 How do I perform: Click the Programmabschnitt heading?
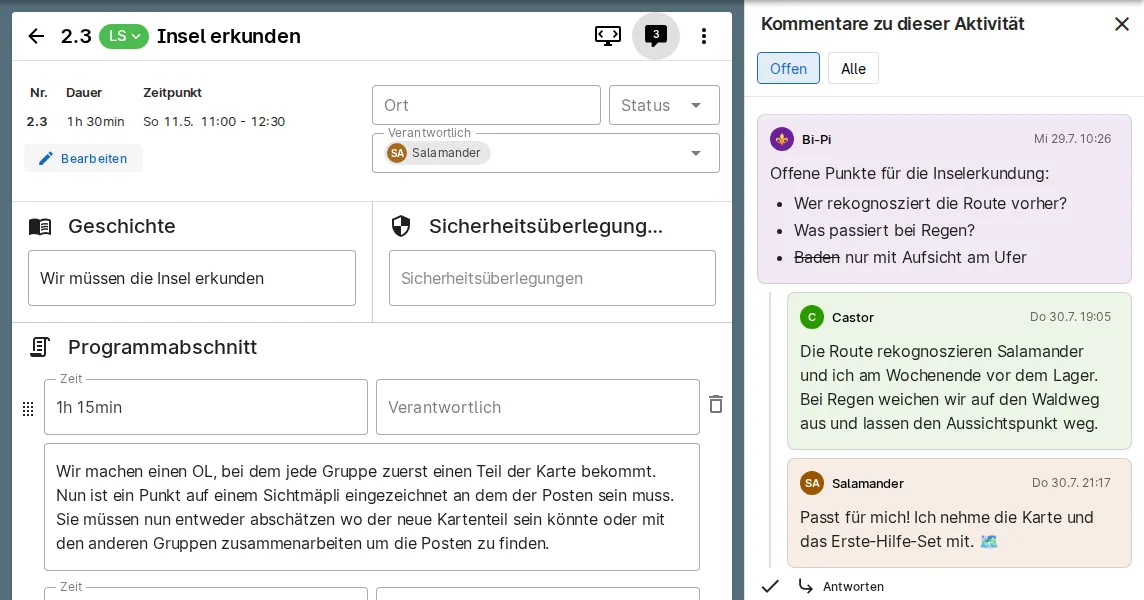click(163, 347)
